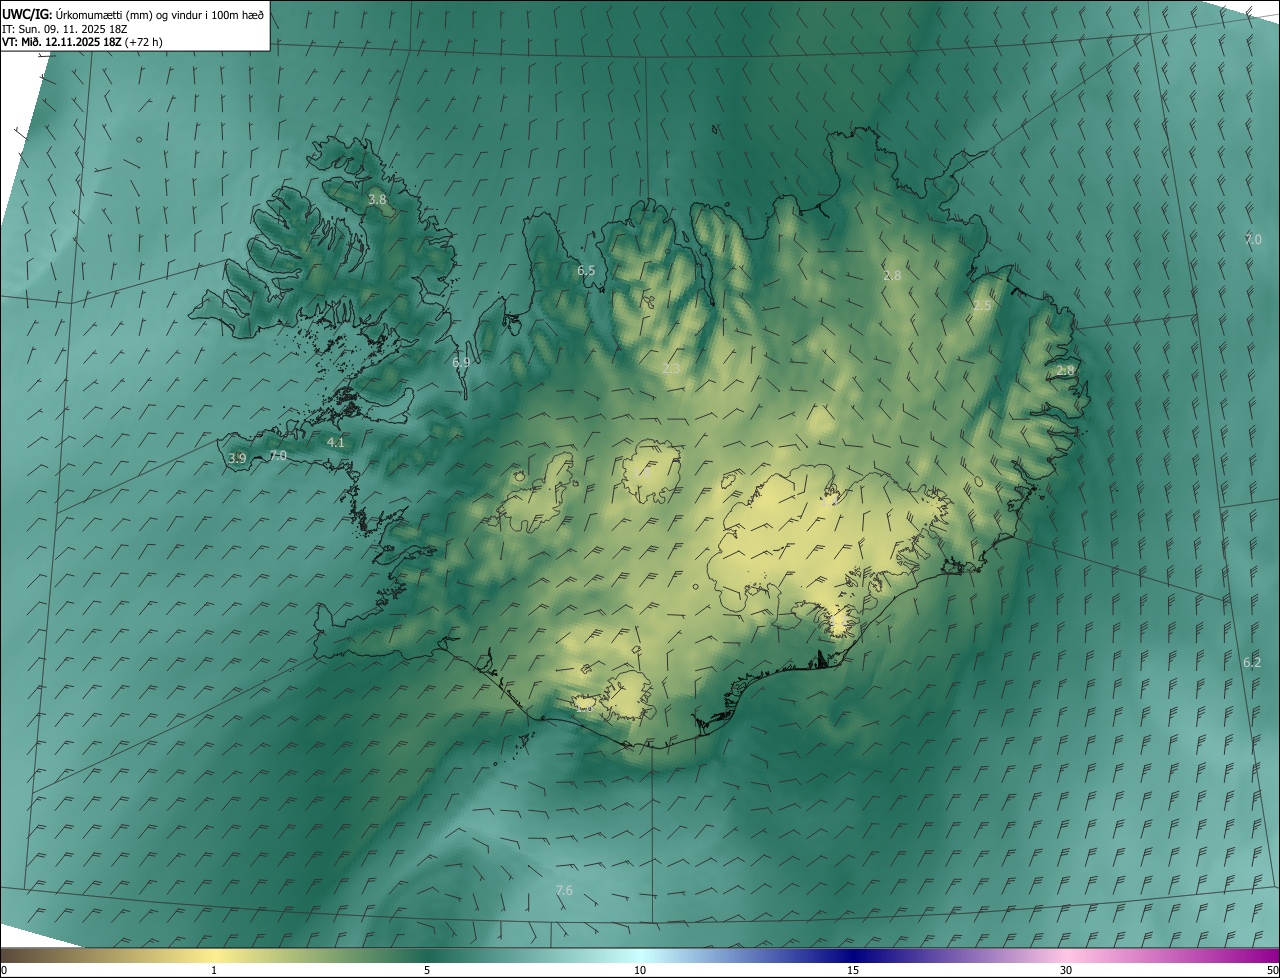Click the 0 tick on the color scale
Viewport: 1280px width, 978px height.
(x=4, y=971)
